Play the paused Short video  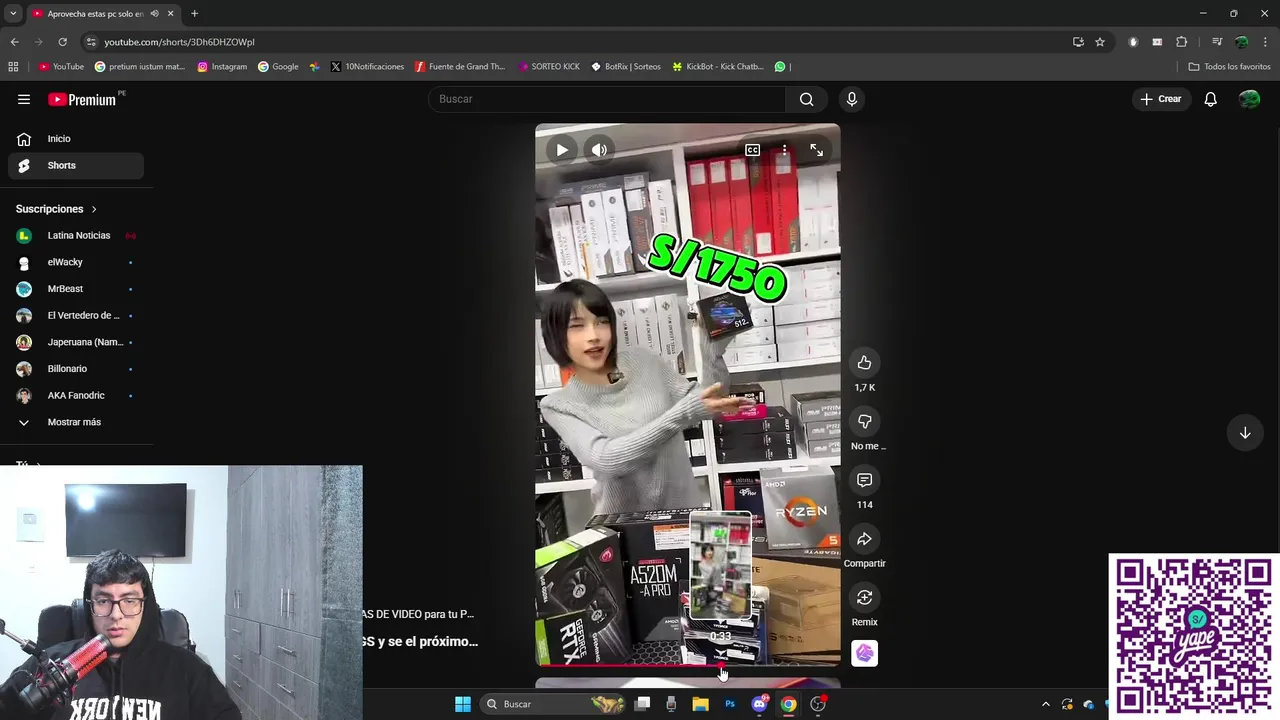point(562,150)
